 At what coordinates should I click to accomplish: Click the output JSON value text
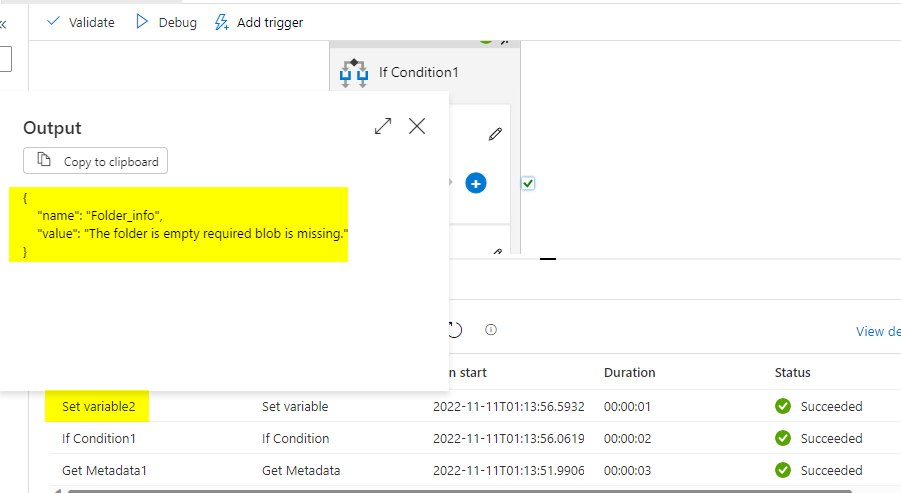192,233
